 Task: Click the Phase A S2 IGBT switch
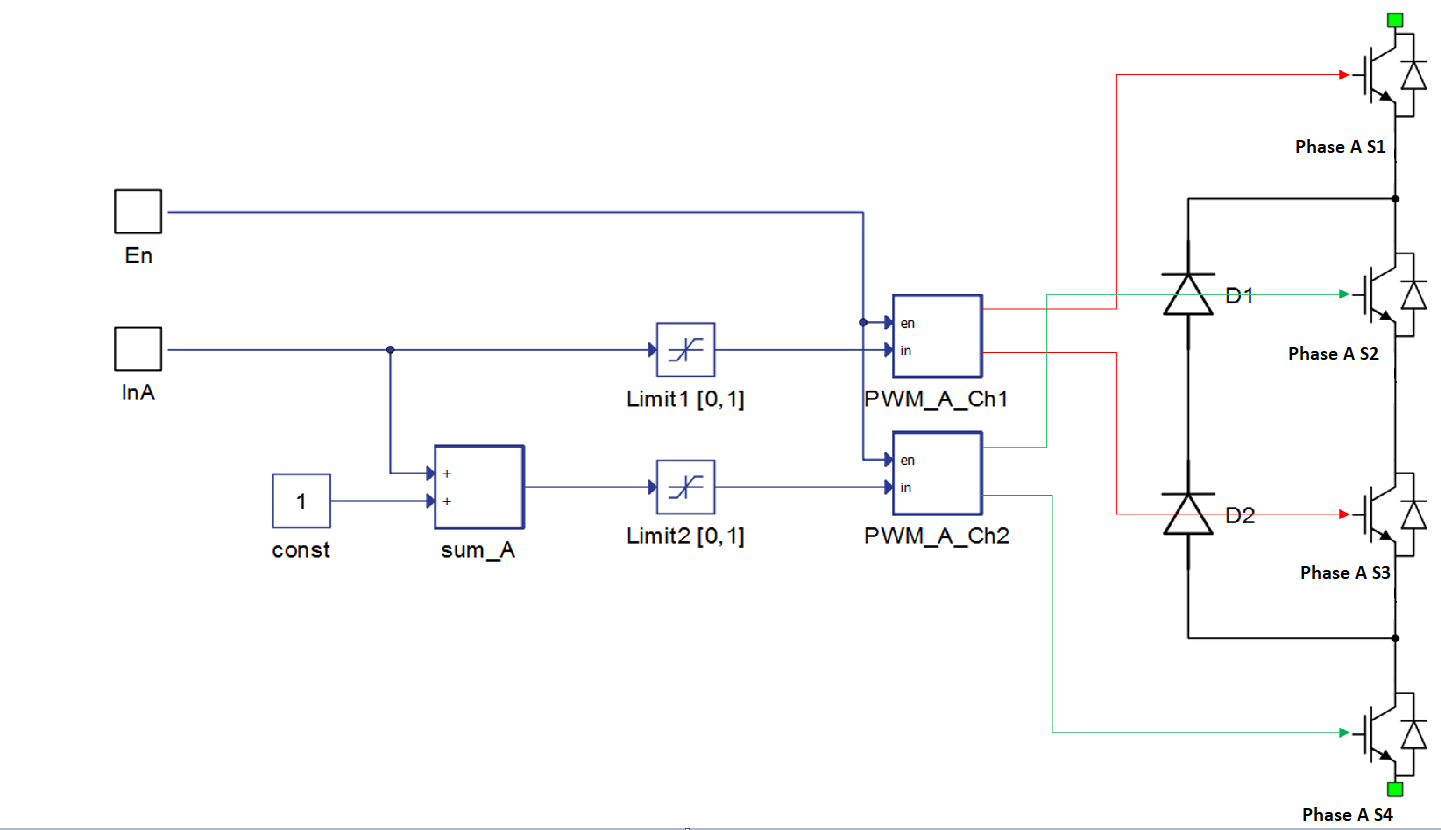(1385, 294)
